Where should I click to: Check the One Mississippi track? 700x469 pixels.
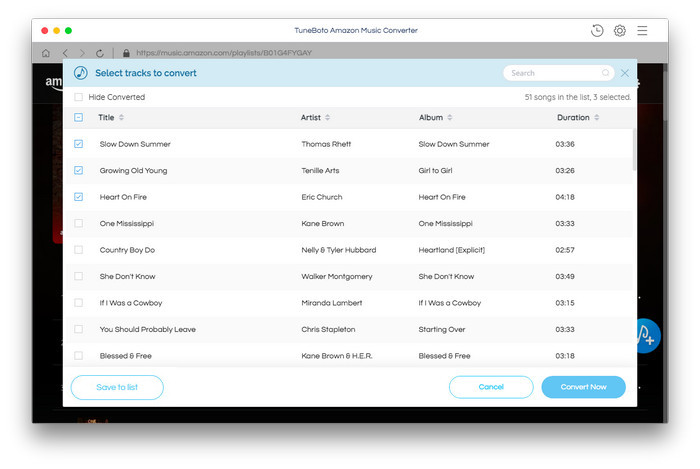click(79, 223)
